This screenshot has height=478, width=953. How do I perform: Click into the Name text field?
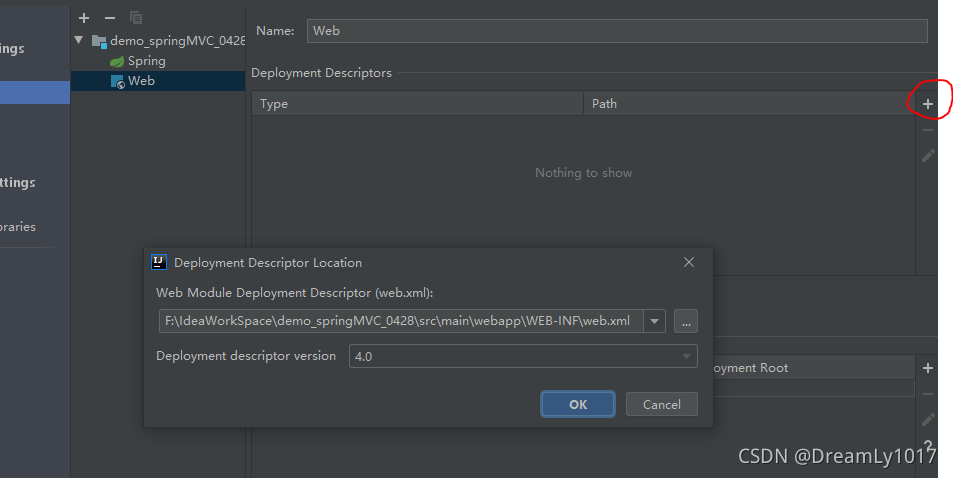(x=617, y=31)
